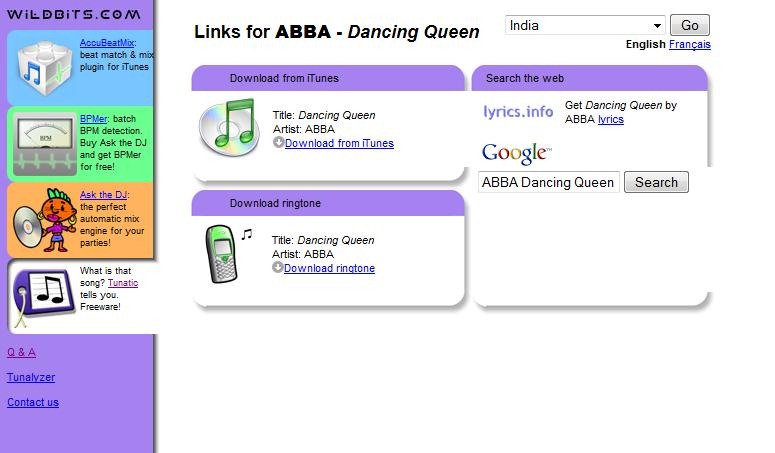Open the Contact us link
The width and height of the screenshot is (775, 453).
tap(33, 403)
